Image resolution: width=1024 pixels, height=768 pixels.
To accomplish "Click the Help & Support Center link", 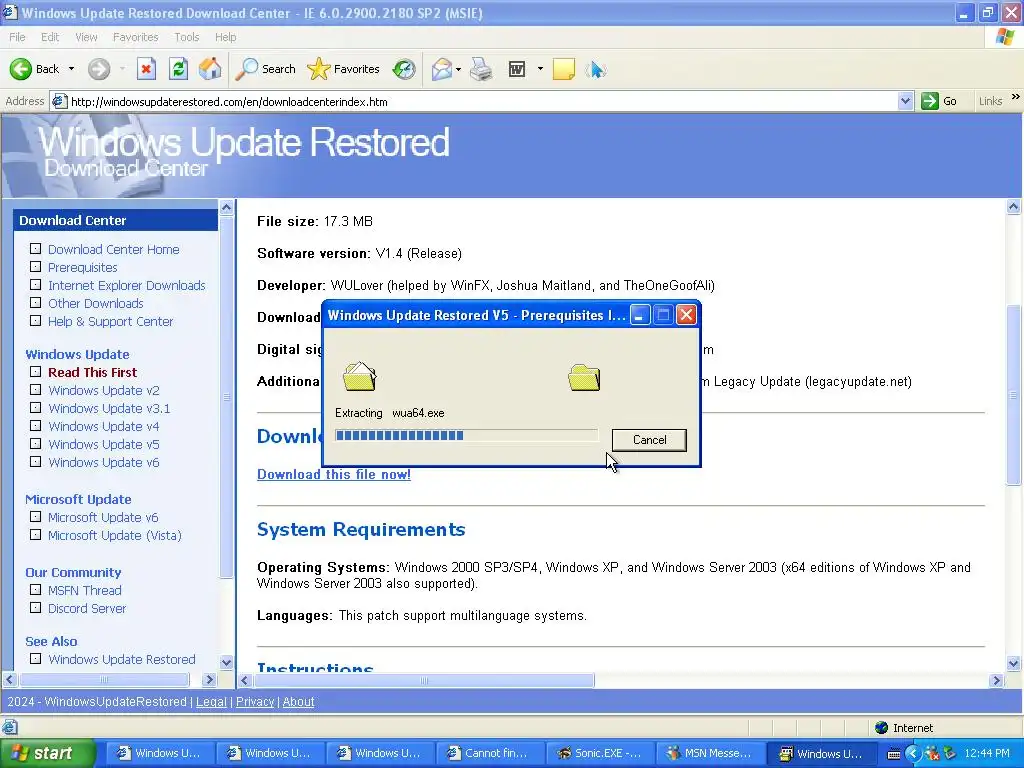I will tap(110, 321).
